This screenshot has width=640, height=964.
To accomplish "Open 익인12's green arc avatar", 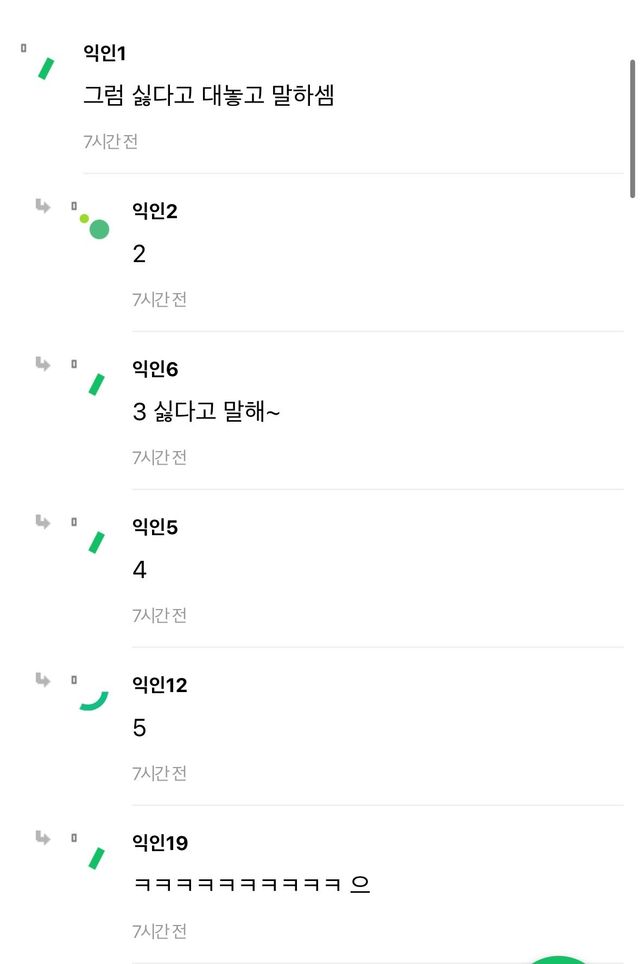I will [x=94, y=700].
